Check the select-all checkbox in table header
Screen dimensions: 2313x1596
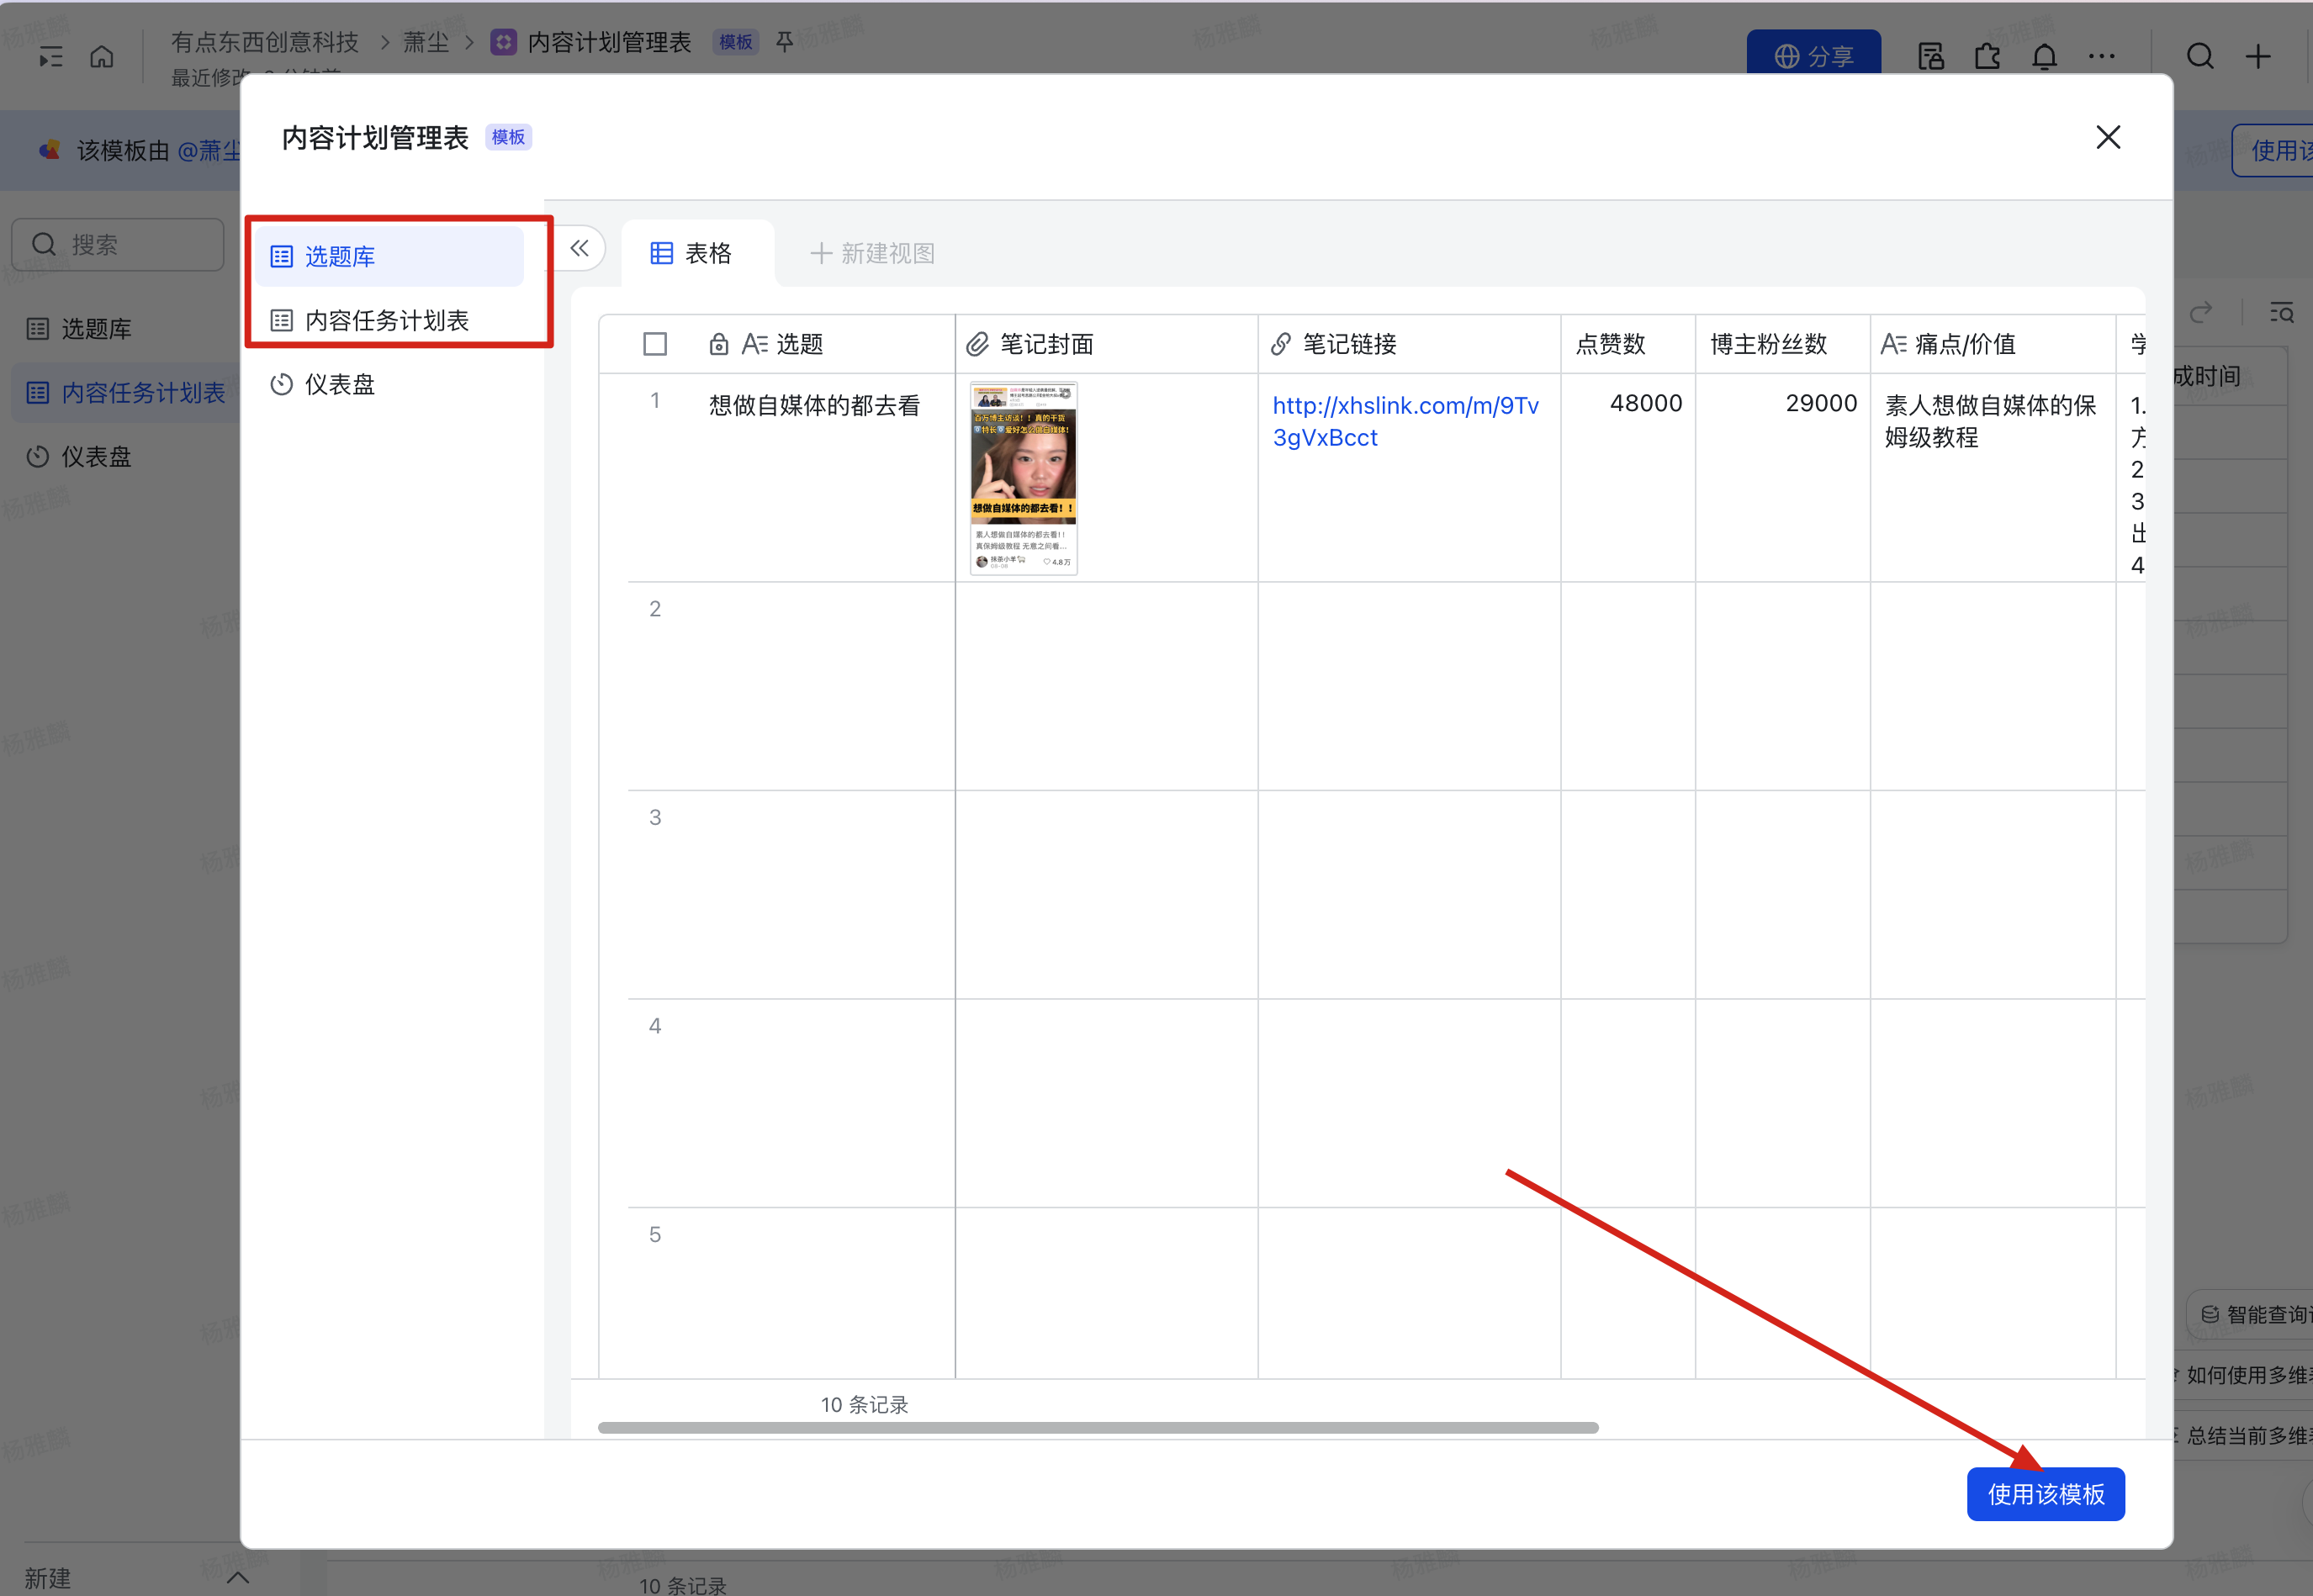[x=655, y=344]
